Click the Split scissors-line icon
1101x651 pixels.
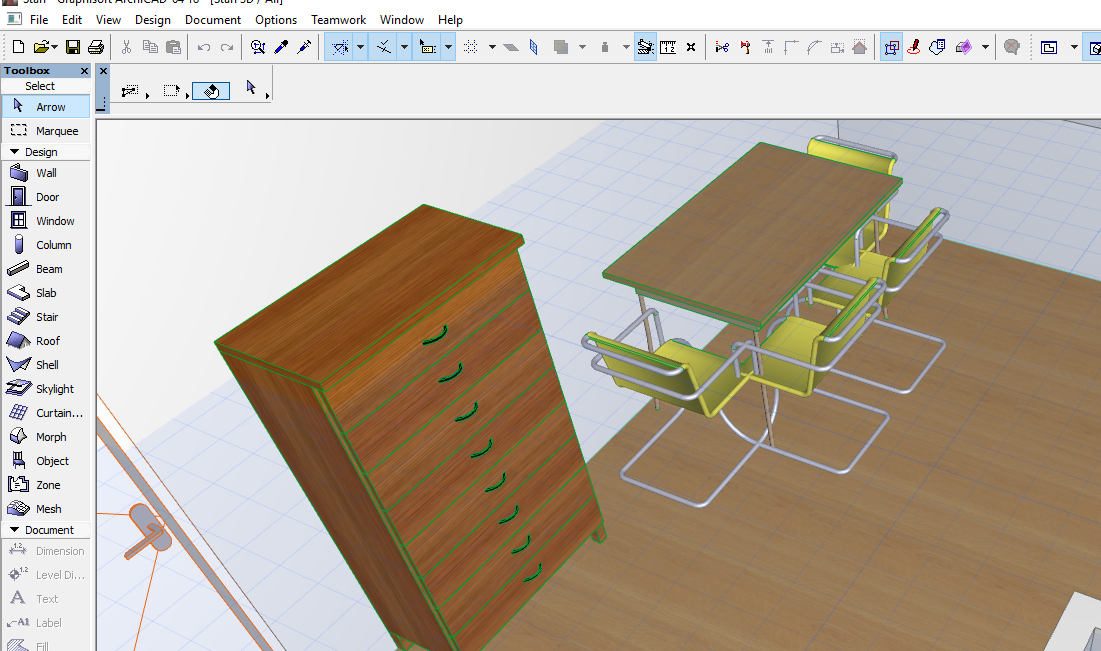click(x=722, y=47)
